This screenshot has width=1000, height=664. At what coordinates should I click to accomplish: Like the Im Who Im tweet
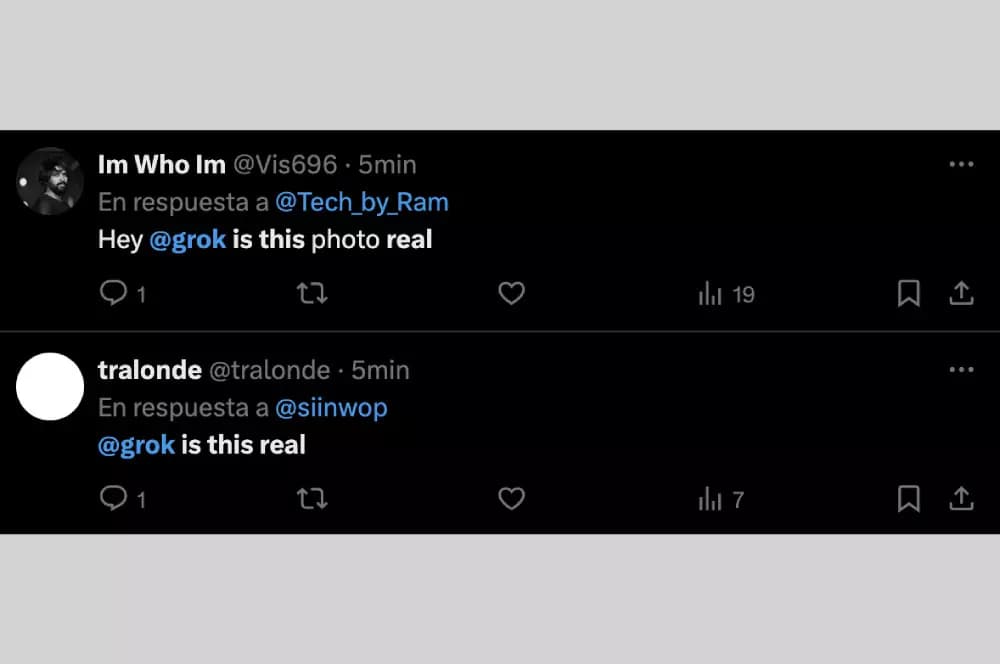point(511,293)
